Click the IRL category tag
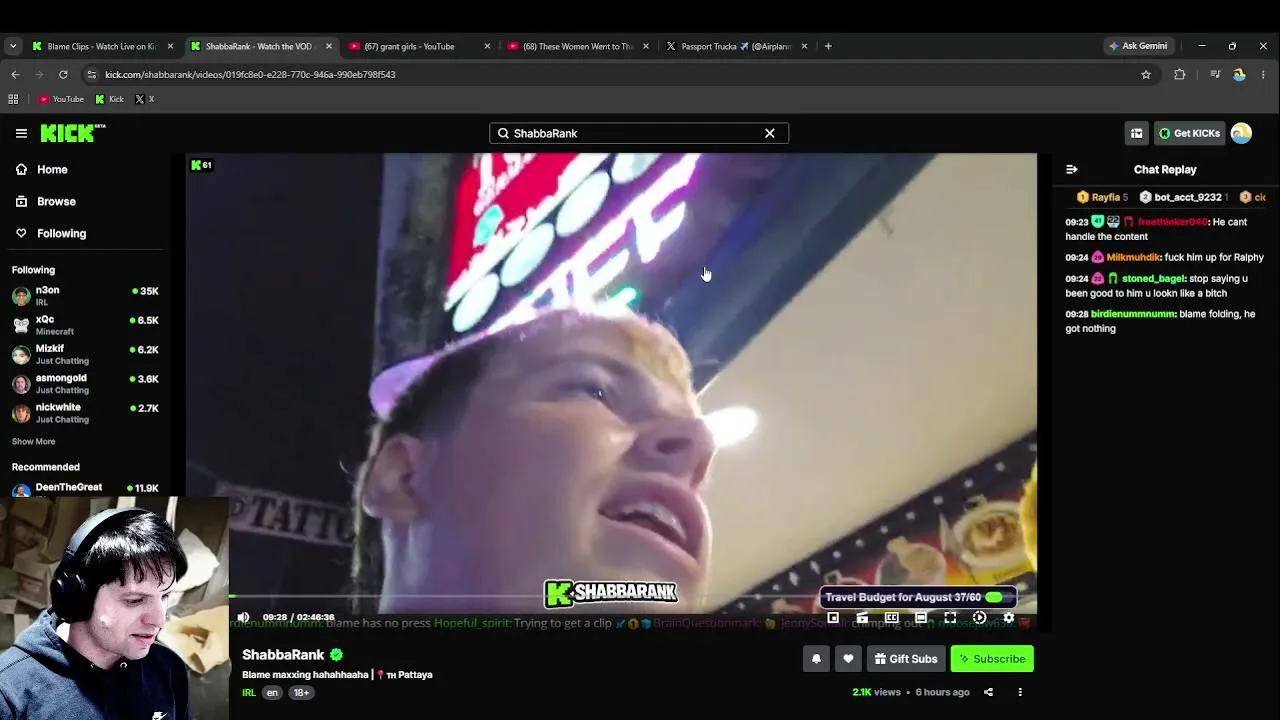Image resolution: width=1280 pixels, height=720 pixels. pyautogui.click(x=249, y=693)
